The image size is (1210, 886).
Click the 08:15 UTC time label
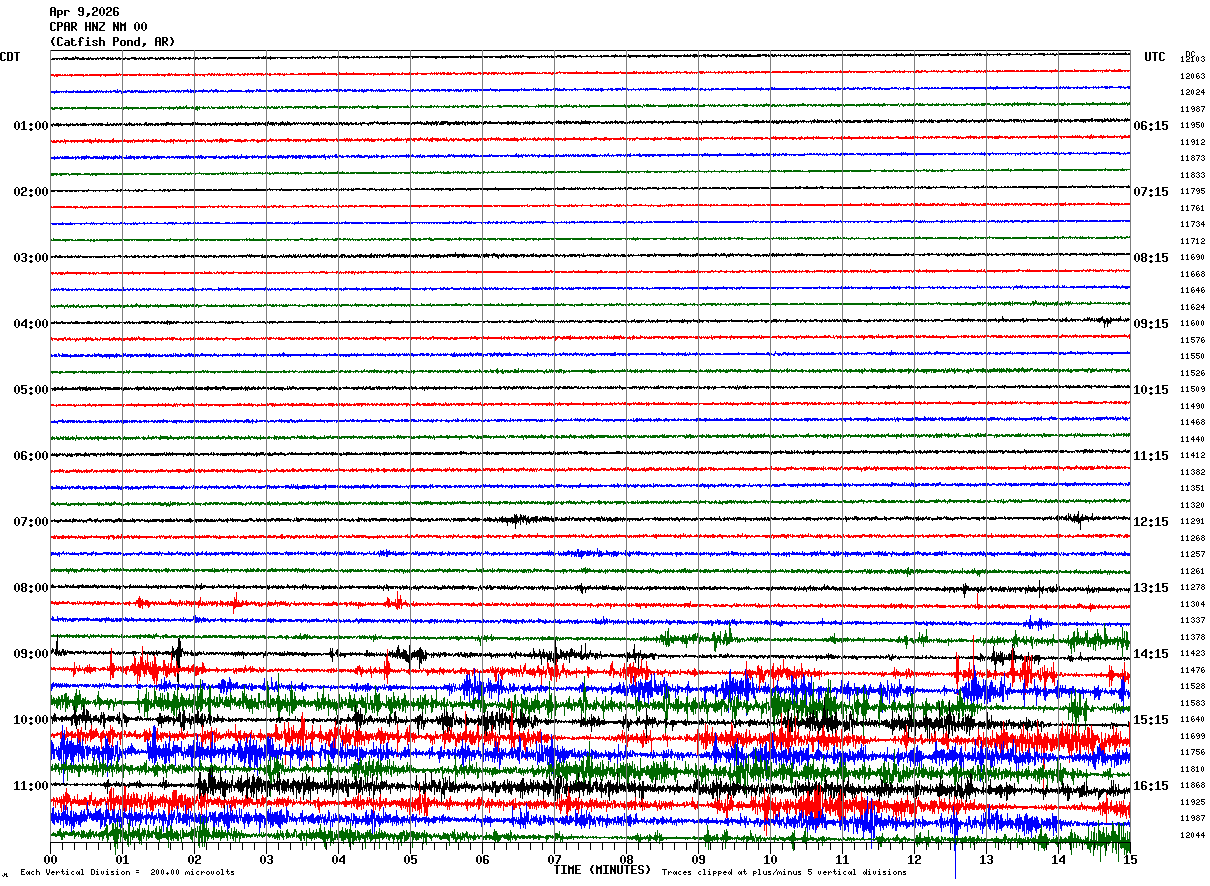(1151, 258)
